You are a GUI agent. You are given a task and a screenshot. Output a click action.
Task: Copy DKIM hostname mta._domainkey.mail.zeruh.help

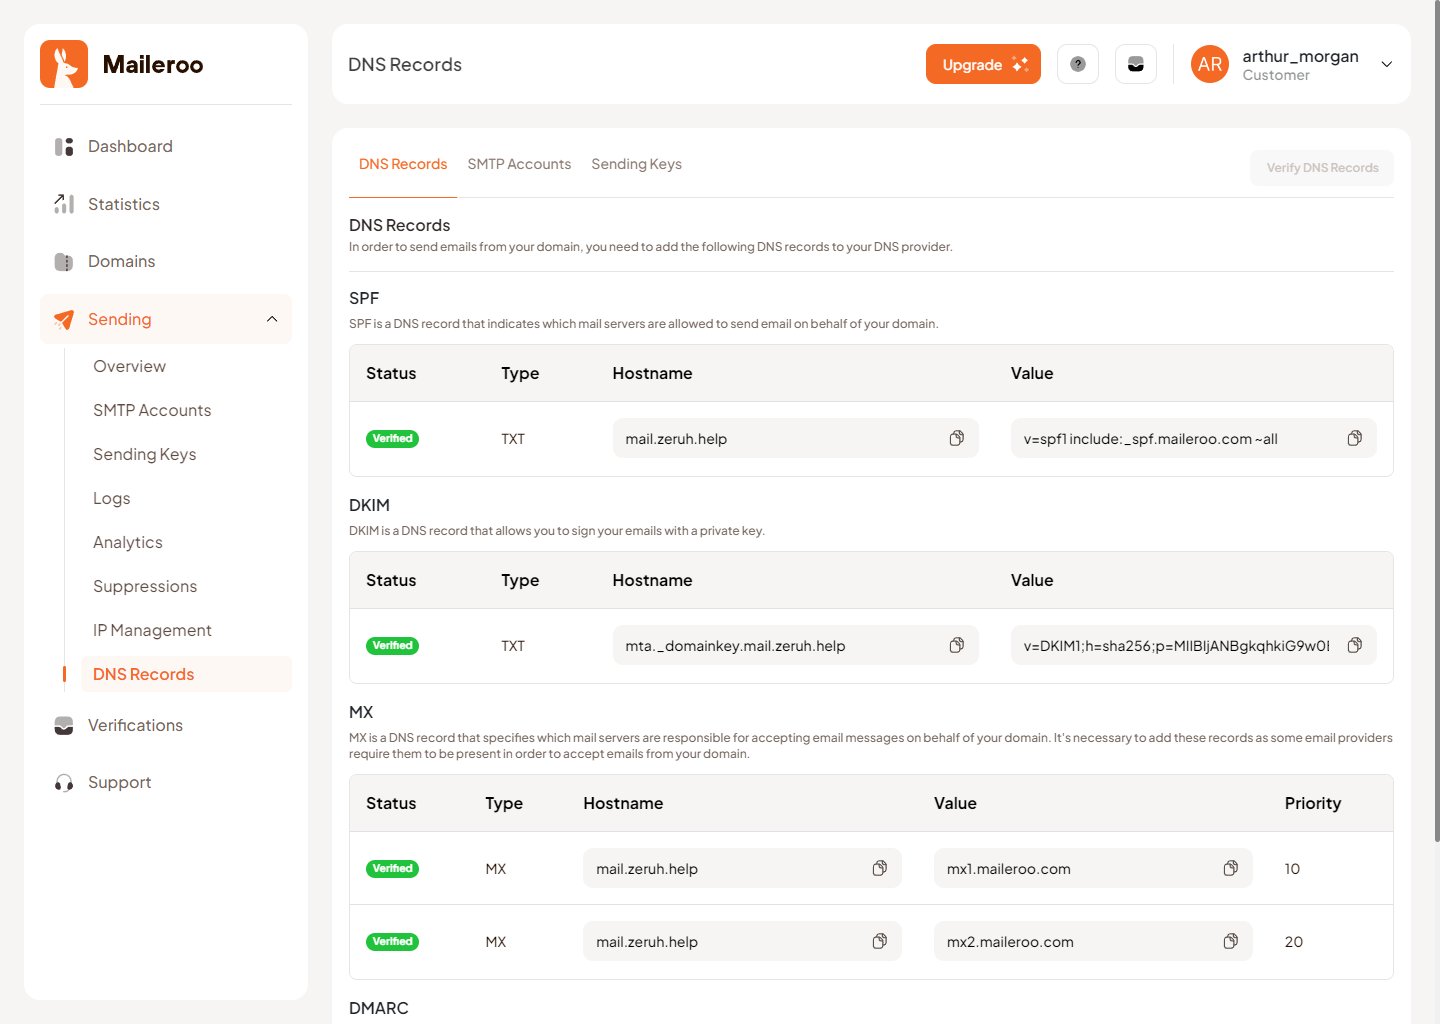coord(957,645)
